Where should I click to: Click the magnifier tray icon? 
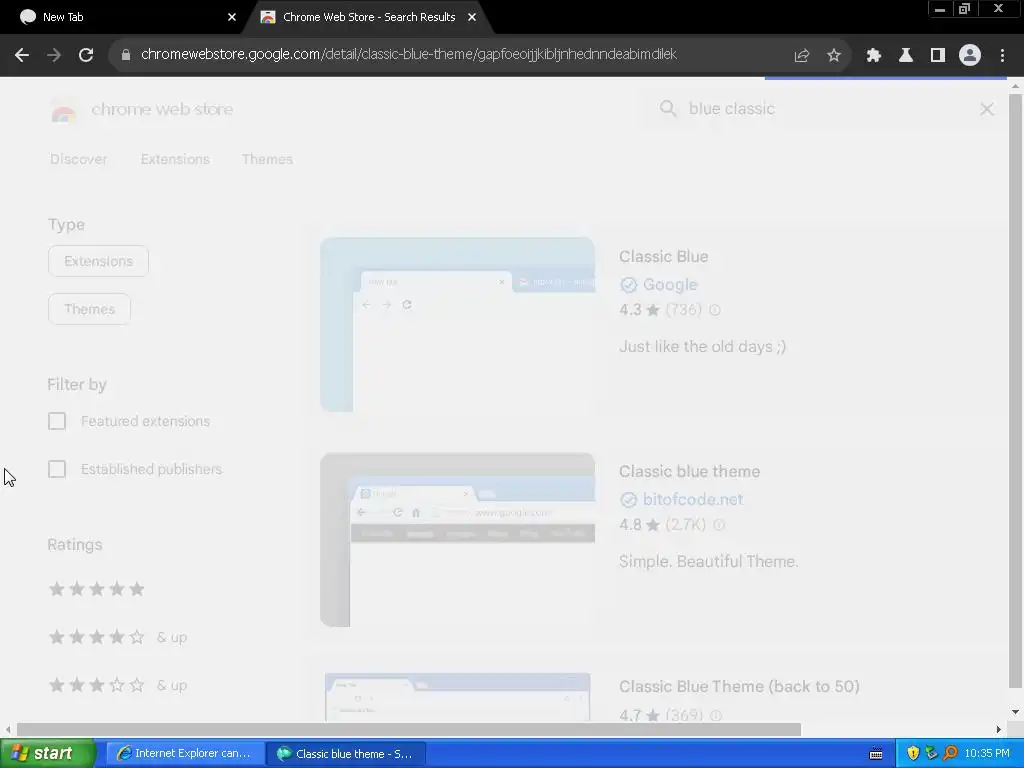coord(950,754)
